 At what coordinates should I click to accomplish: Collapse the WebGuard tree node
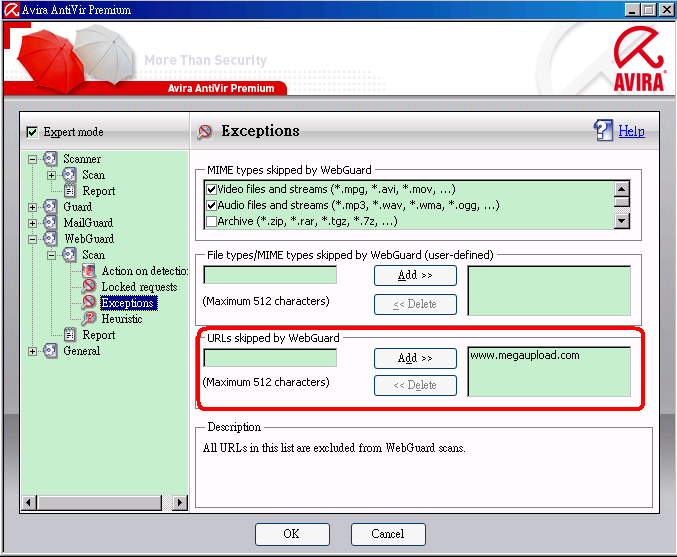click(33, 239)
